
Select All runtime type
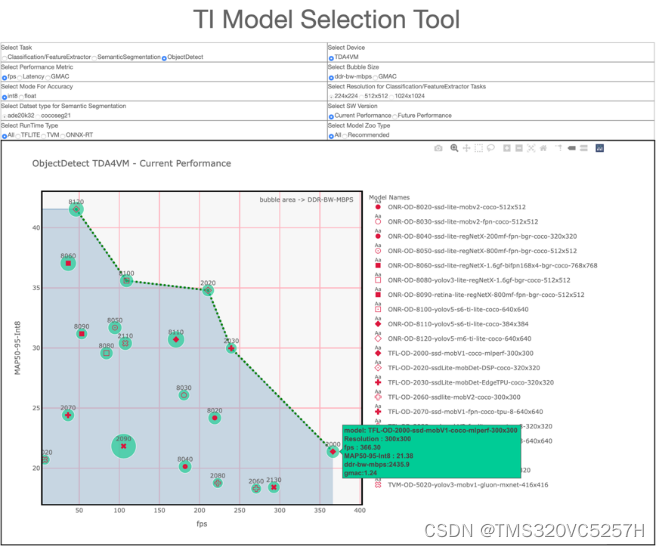[x=4, y=136]
